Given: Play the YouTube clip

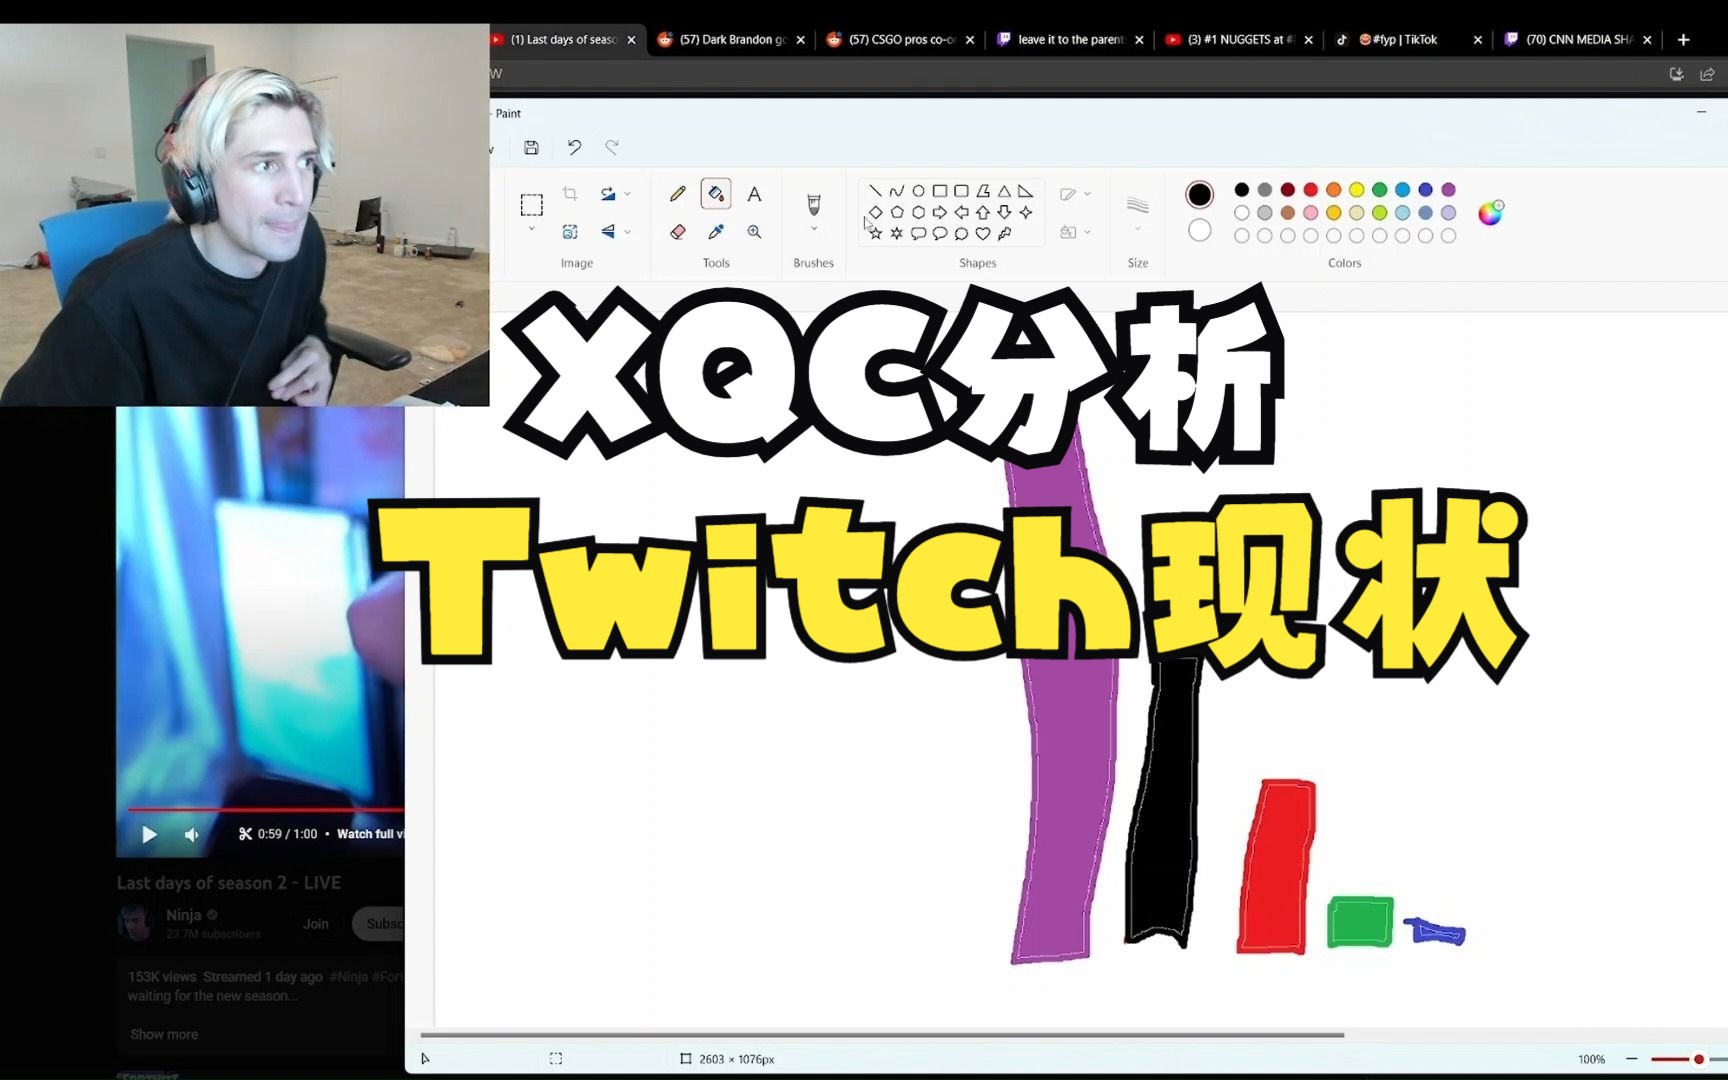Looking at the screenshot, I should (149, 834).
